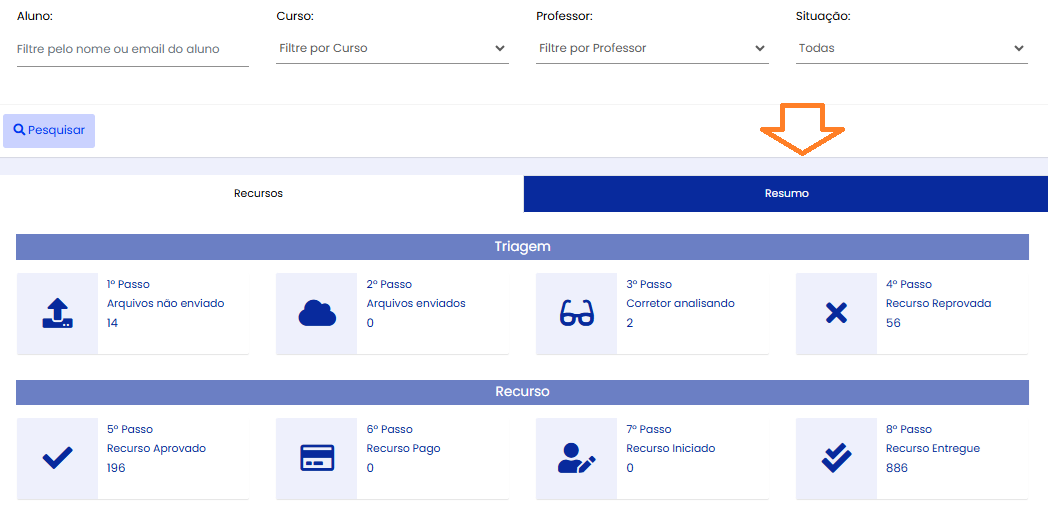Focus the Aluno name or email filter field
Image resolution: width=1048 pixels, height=506 pixels.
[132, 49]
